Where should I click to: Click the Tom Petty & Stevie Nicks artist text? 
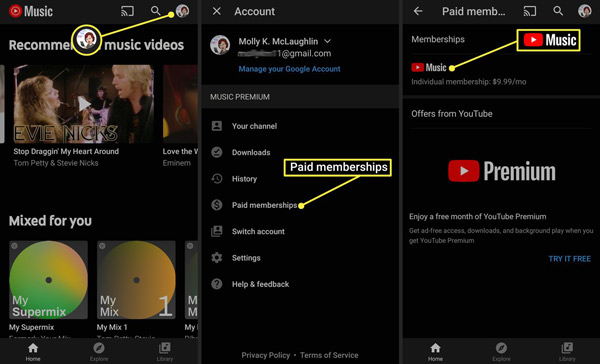coord(56,163)
